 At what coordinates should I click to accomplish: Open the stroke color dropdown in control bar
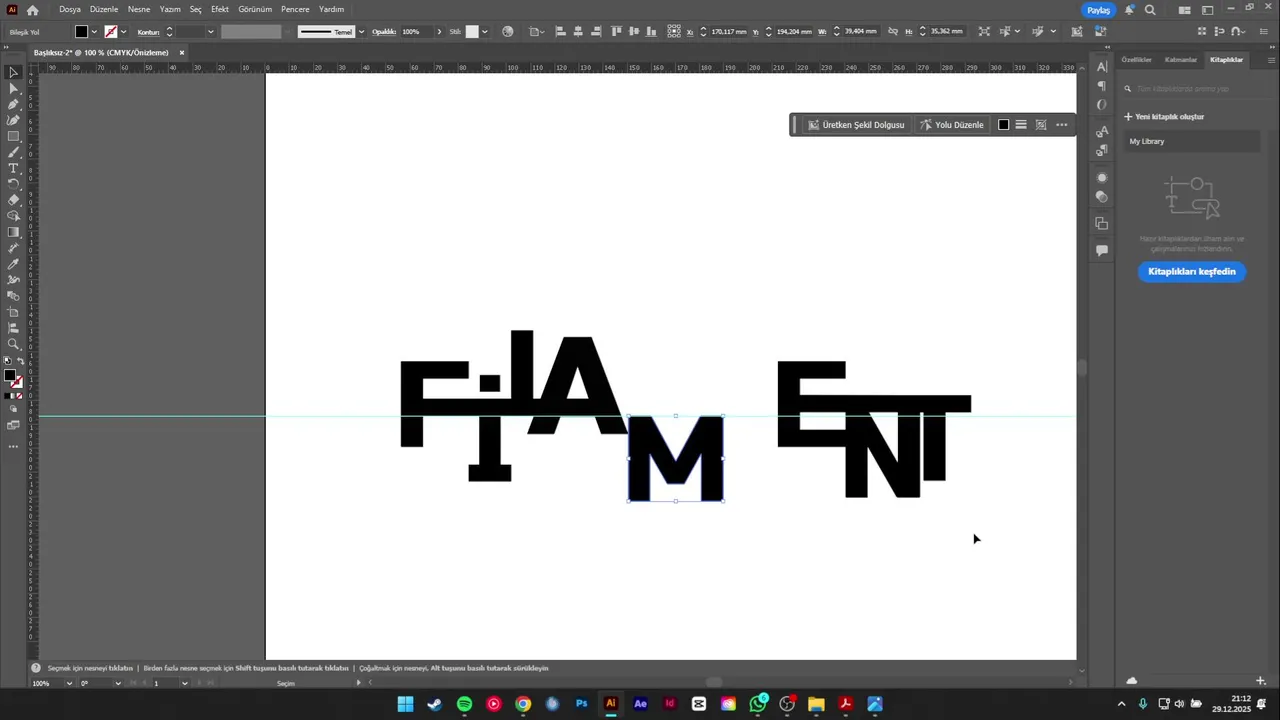123,32
